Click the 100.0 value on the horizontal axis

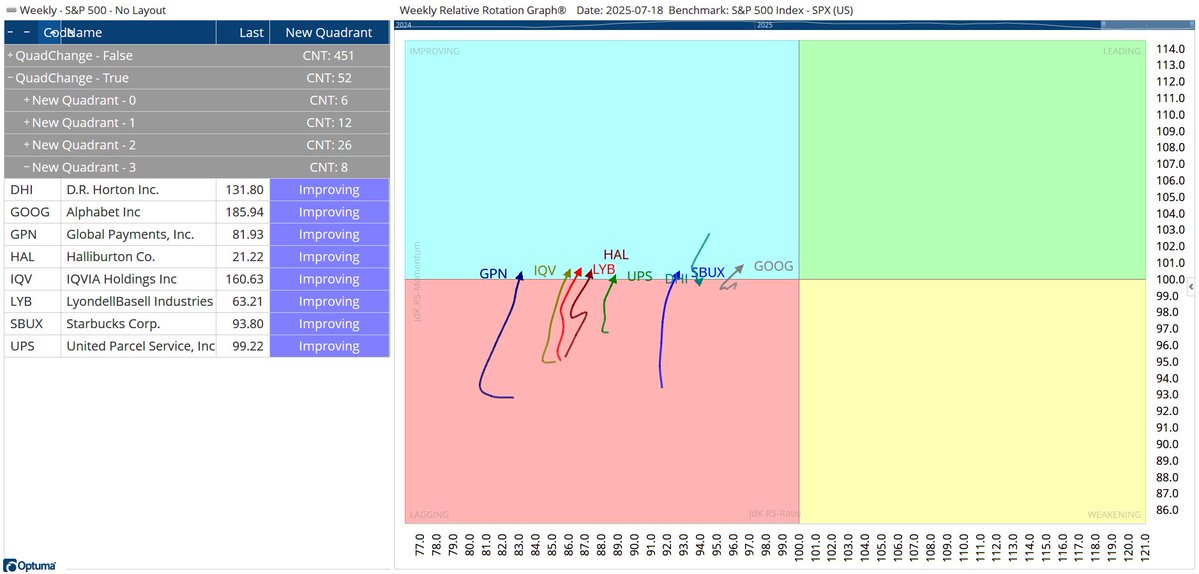tap(799, 547)
